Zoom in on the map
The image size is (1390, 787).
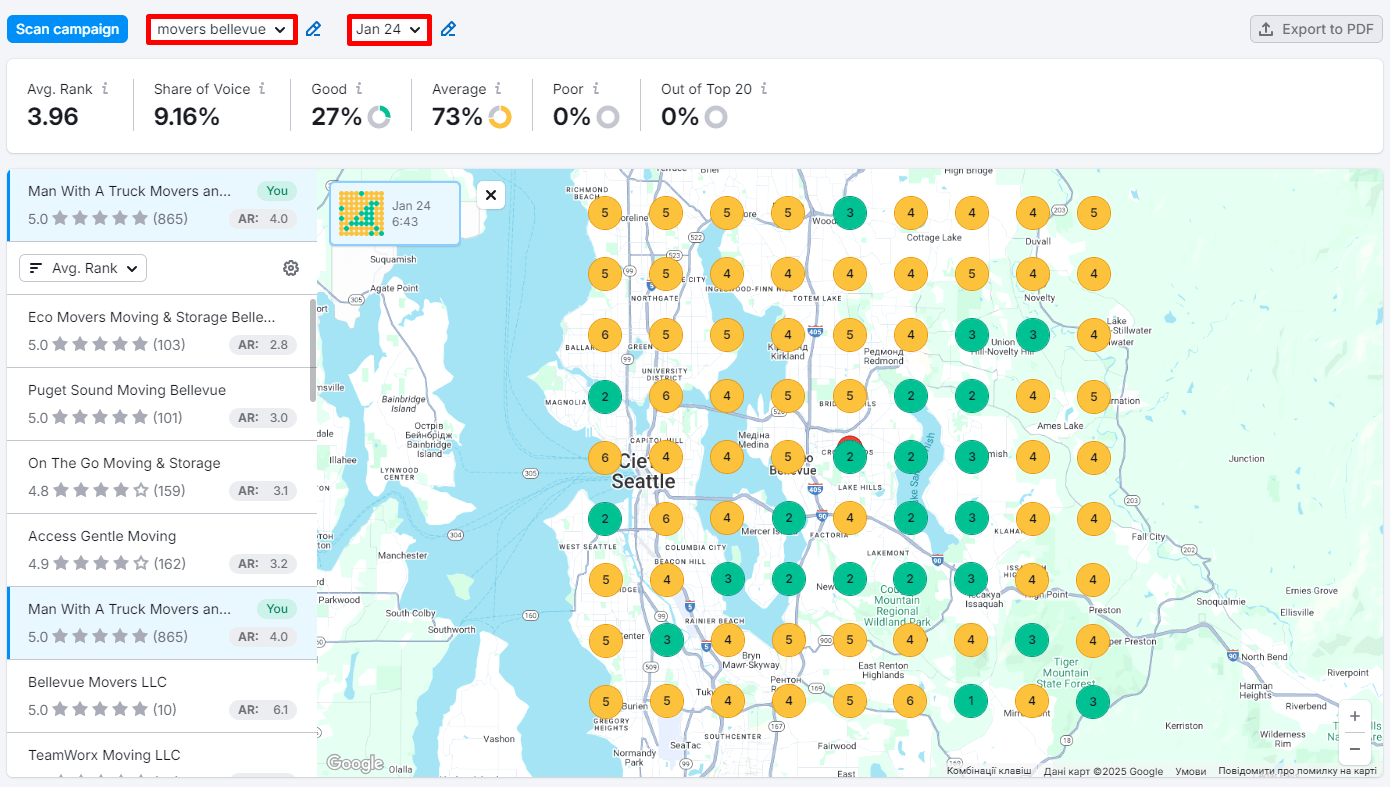pyautogui.click(x=1354, y=716)
